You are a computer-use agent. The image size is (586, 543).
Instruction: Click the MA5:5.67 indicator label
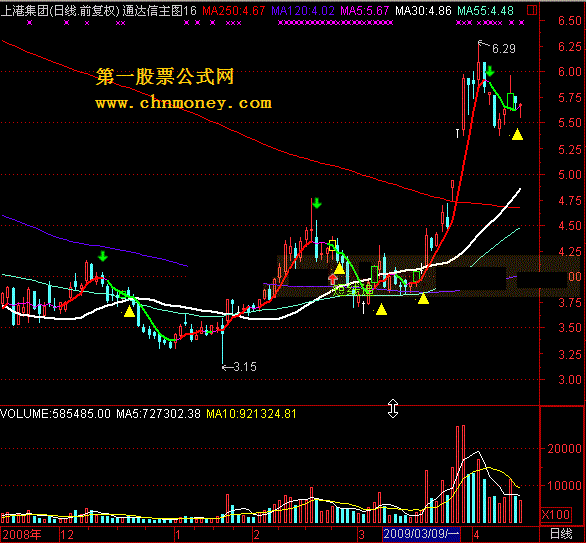point(365,10)
